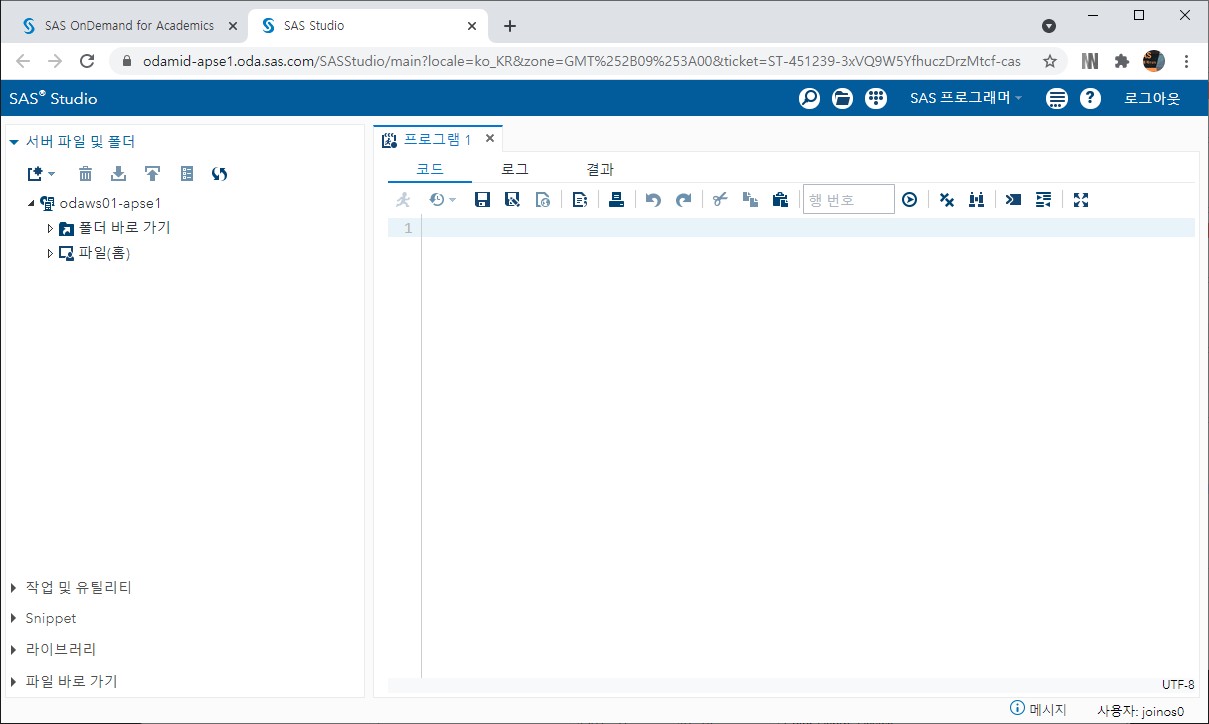Switch to the 결과 tab
This screenshot has height=724, width=1209.
tap(600, 169)
